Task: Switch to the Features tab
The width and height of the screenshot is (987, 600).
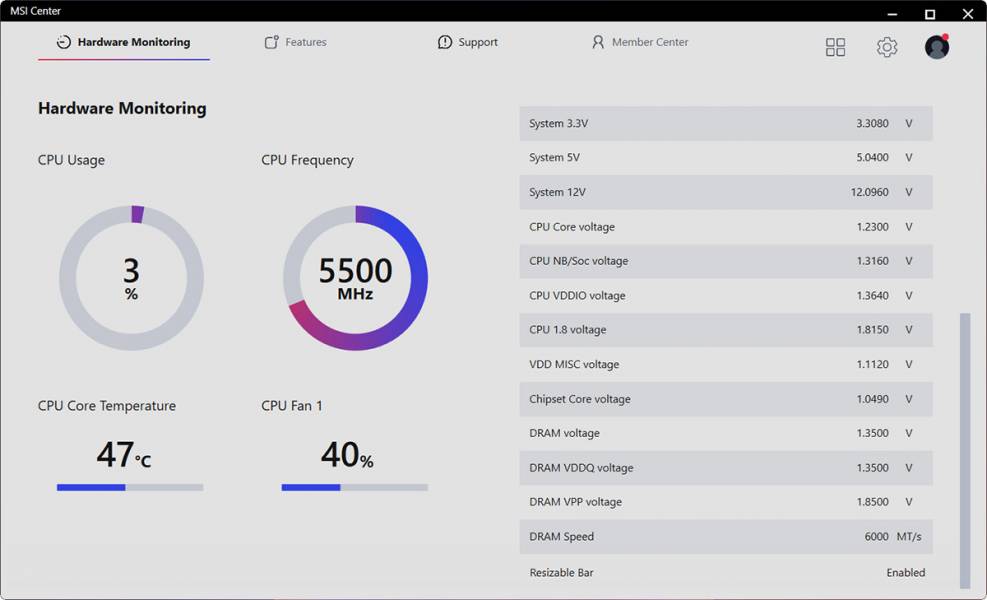Action: click(x=305, y=42)
